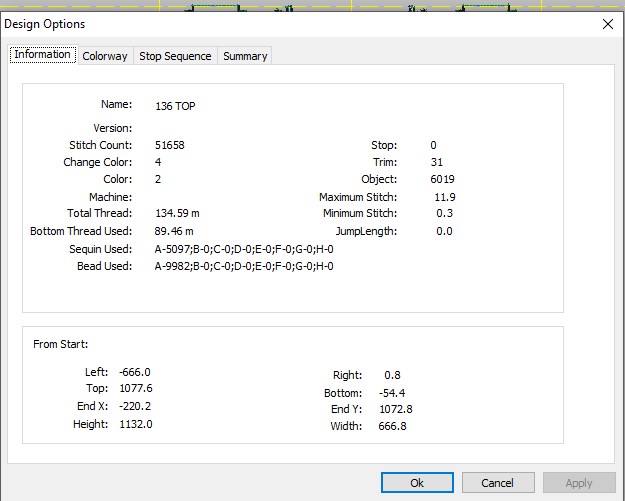This screenshot has width=625, height=501.
Task: Click the 'Version:' label
Action: pyautogui.click(x=113, y=128)
